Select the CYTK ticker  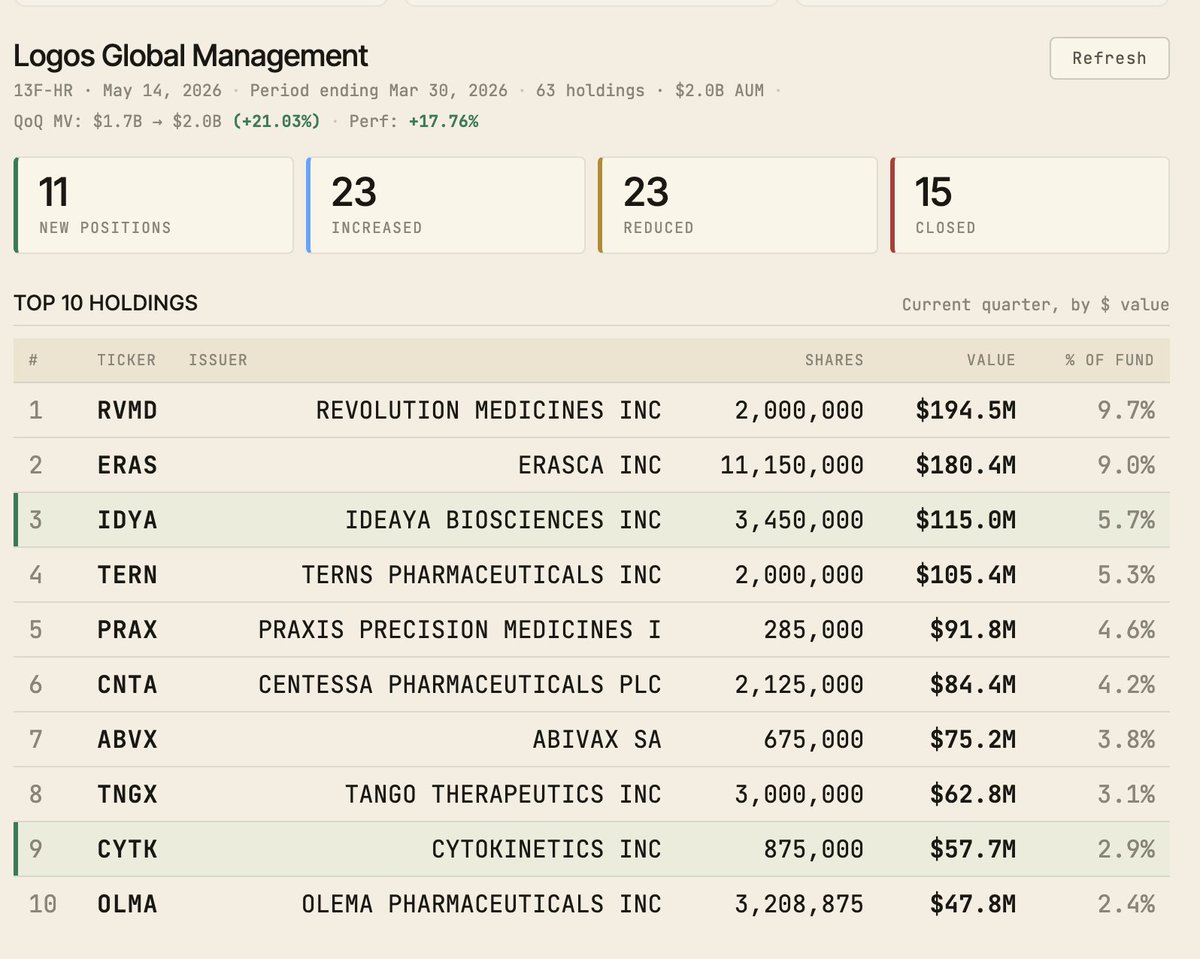(x=127, y=850)
